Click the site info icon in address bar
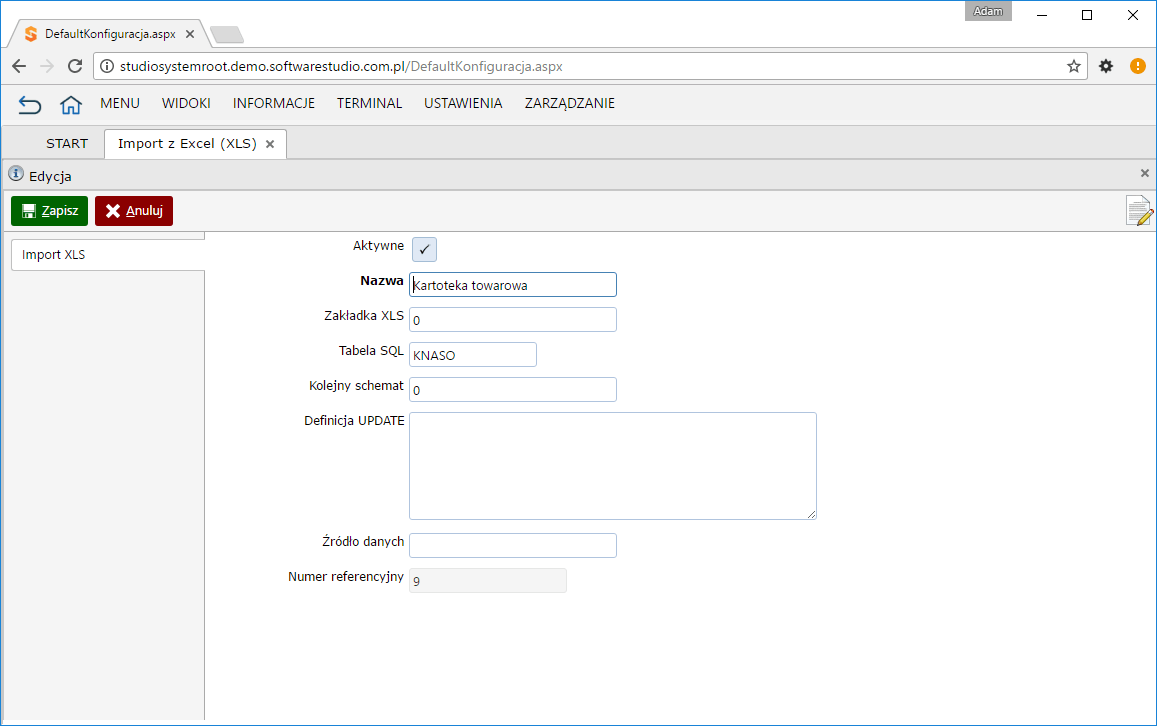Viewport: 1157px width, 726px height. point(107,66)
